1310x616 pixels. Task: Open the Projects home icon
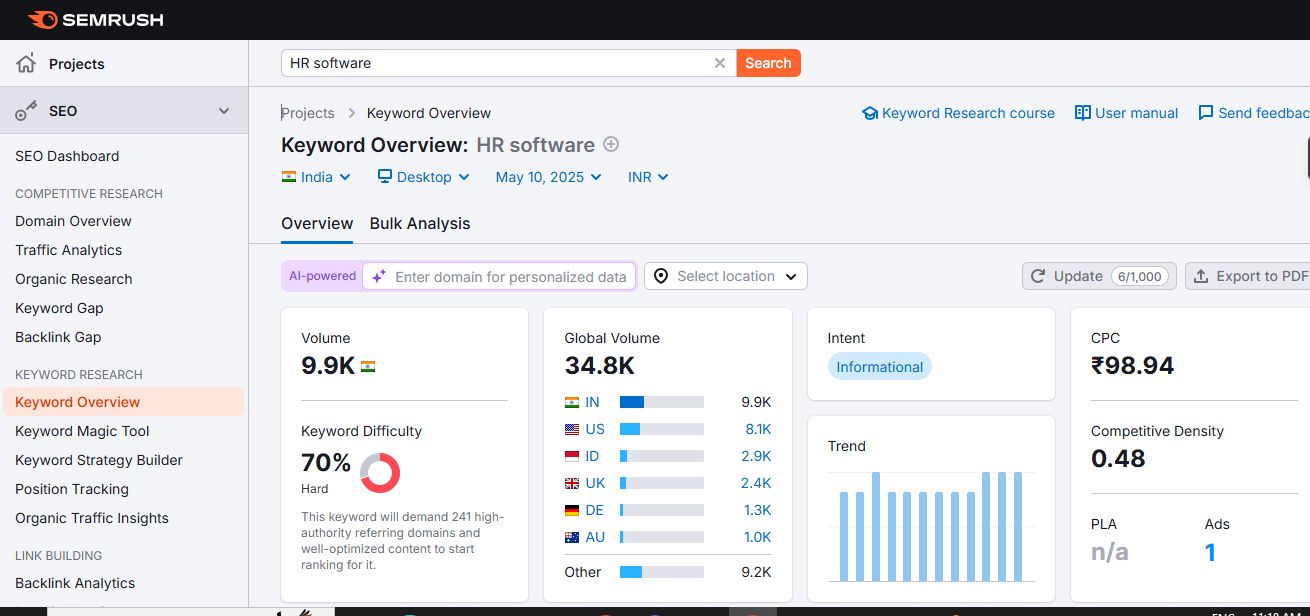click(x=26, y=63)
